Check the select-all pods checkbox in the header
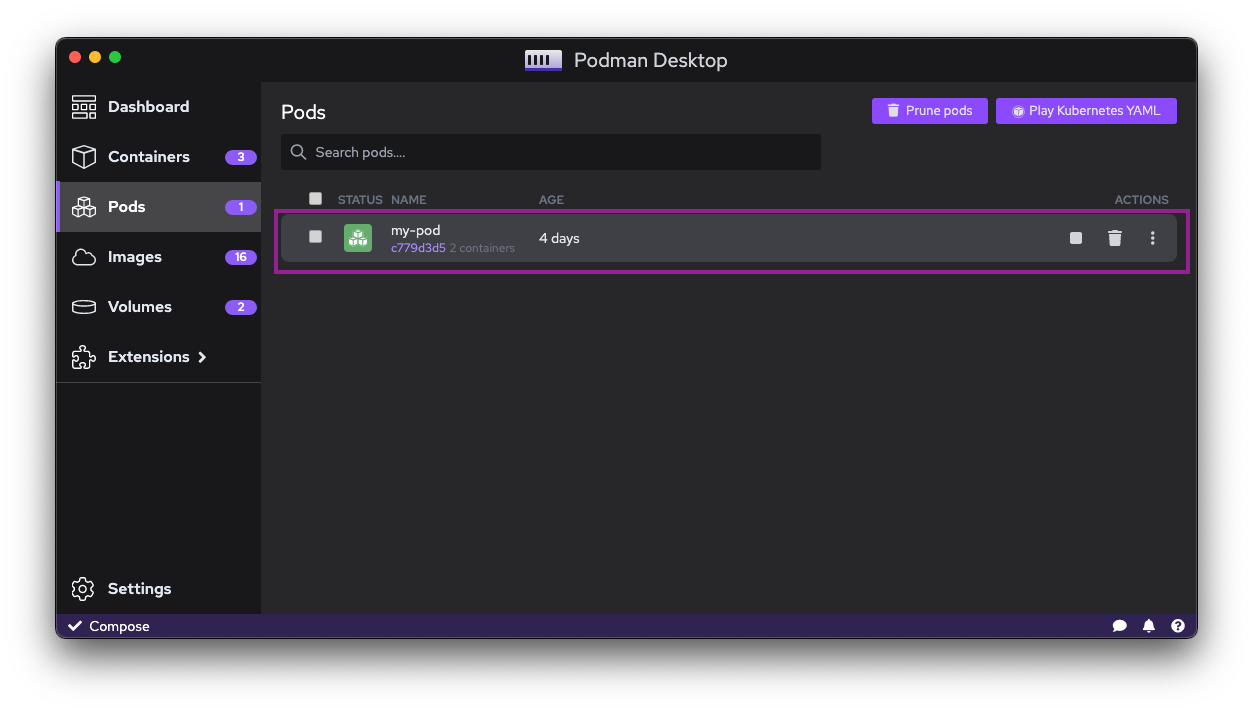Screen dimensions: 1253x712 point(315,198)
